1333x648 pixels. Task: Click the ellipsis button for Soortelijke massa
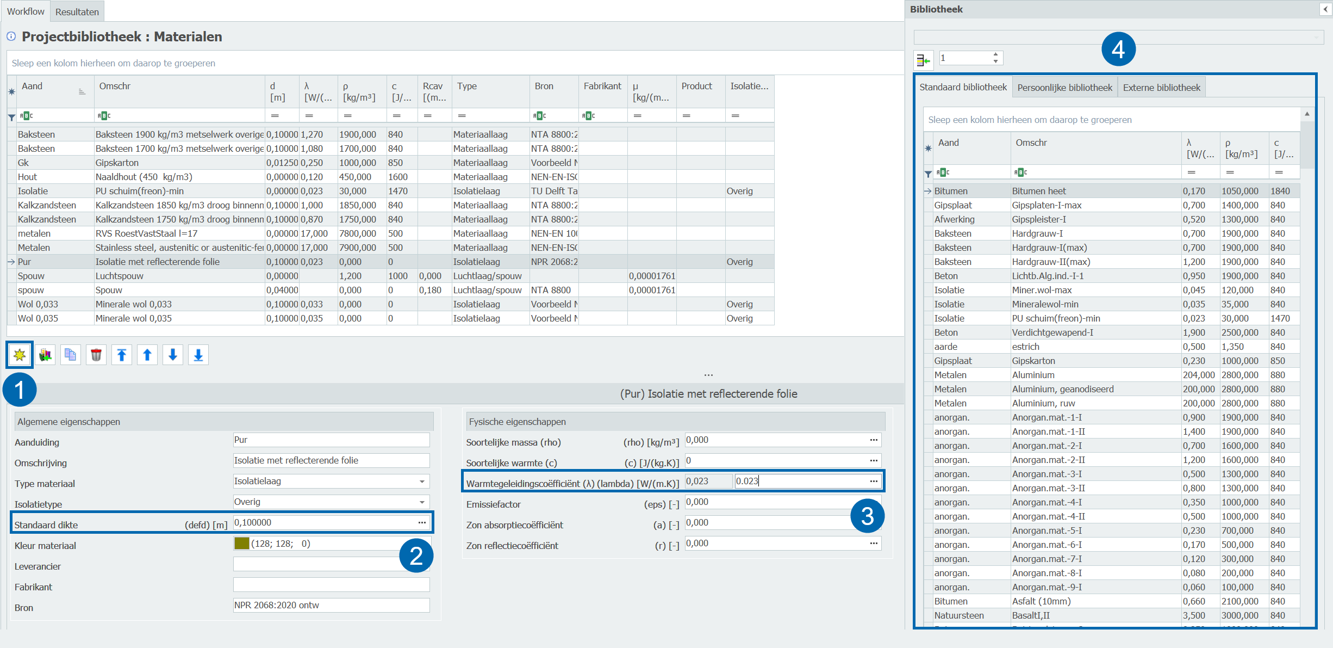pyautogui.click(x=873, y=440)
